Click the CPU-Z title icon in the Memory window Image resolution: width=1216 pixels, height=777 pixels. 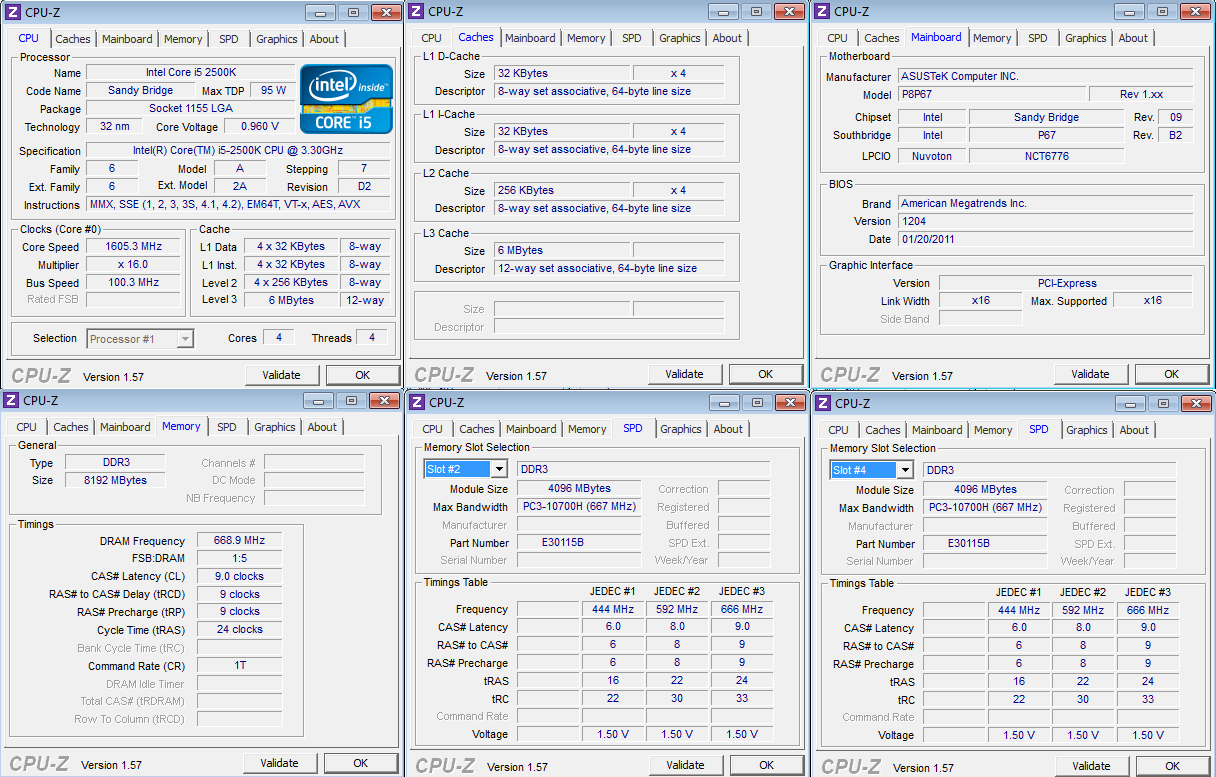point(11,400)
